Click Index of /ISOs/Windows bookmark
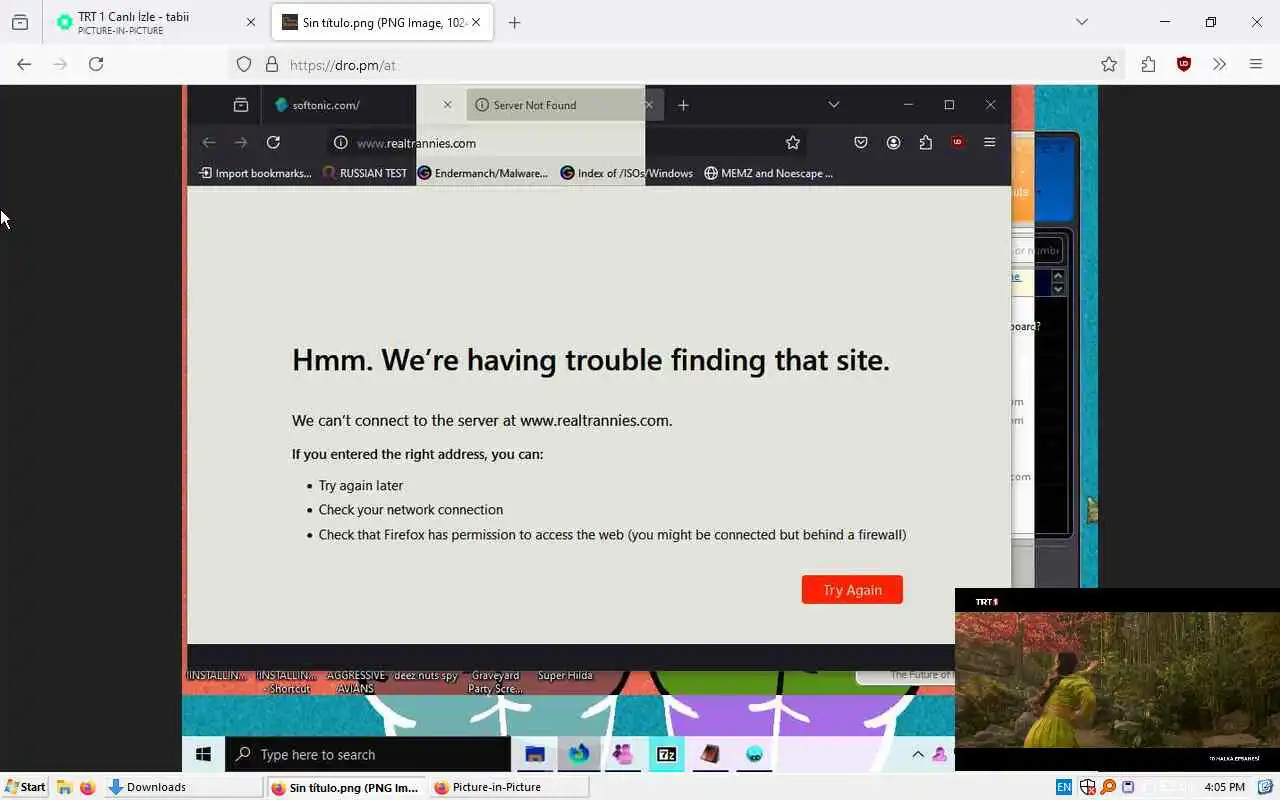The height and width of the screenshot is (800, 1280). coord(627,173)
